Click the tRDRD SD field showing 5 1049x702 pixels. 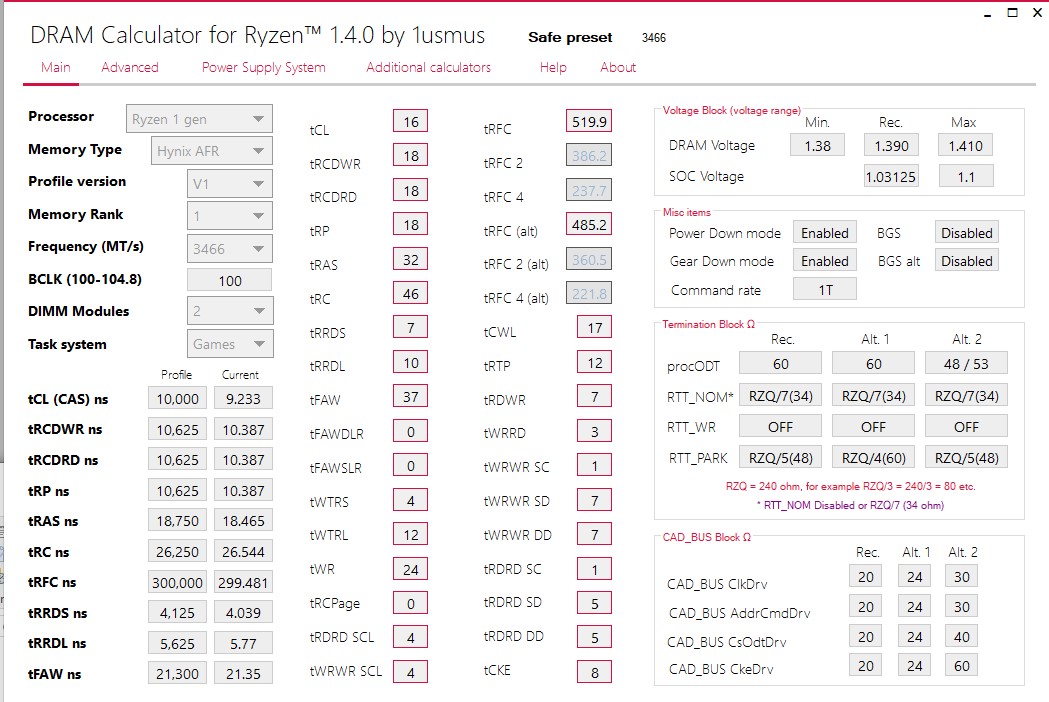(x=594, y=604)
